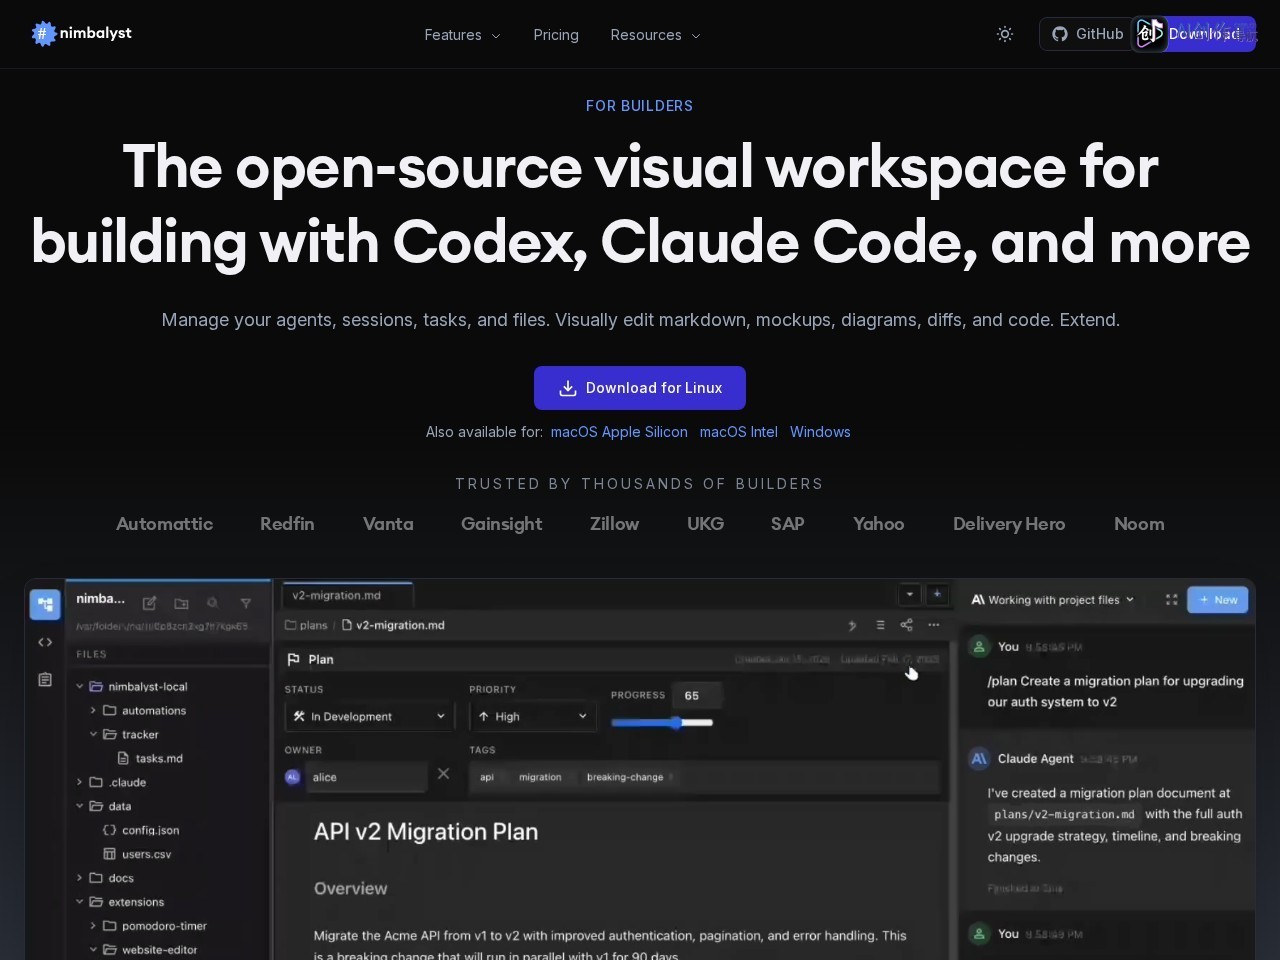Click the filter icon in Files panel

(246, 603)
